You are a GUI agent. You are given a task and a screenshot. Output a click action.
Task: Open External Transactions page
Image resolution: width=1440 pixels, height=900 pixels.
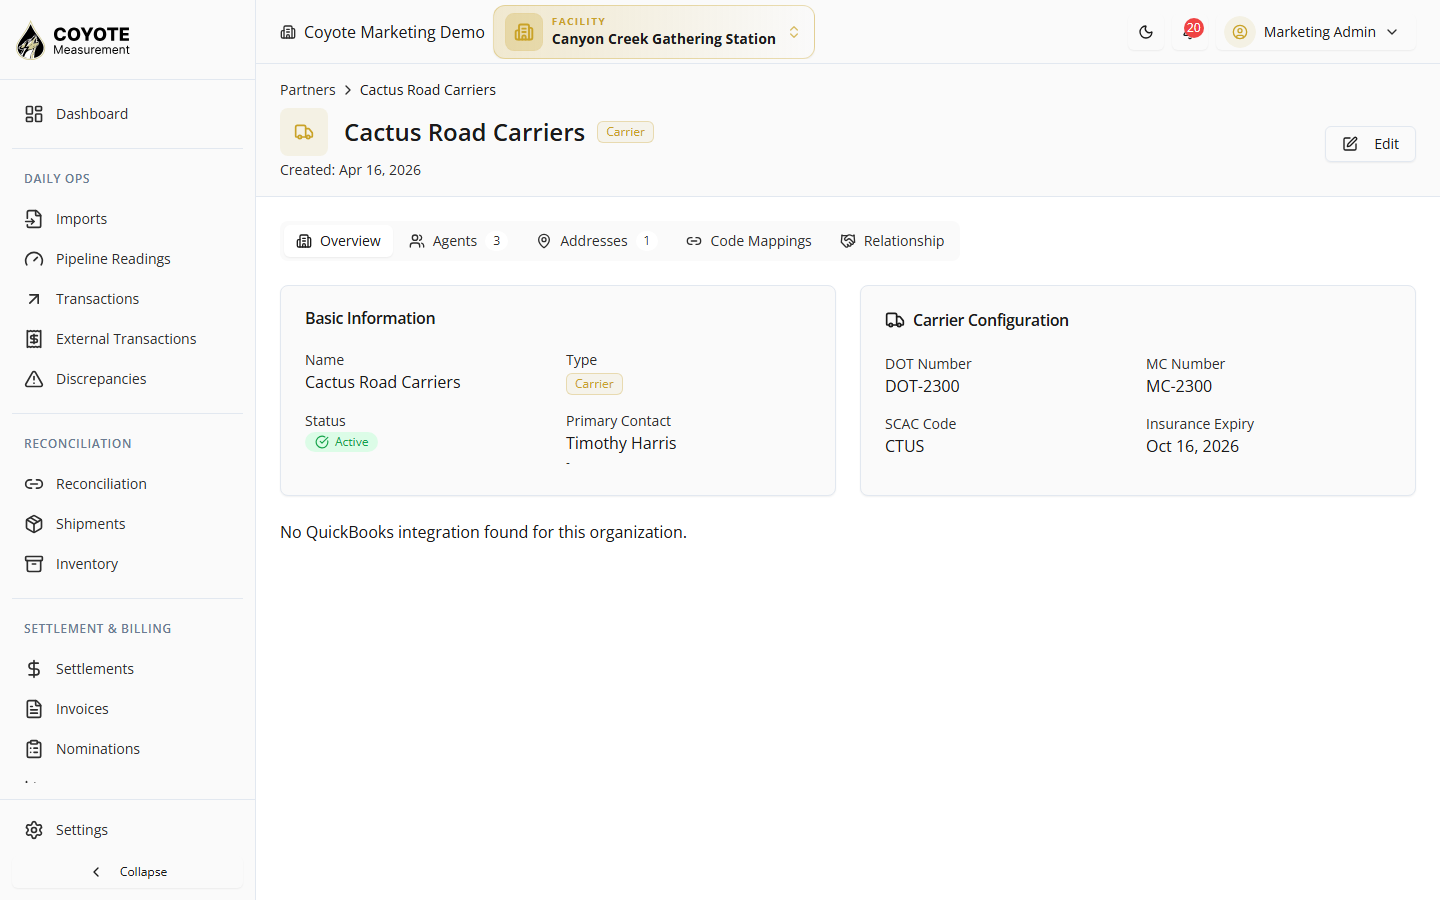[x=127, y=339]
